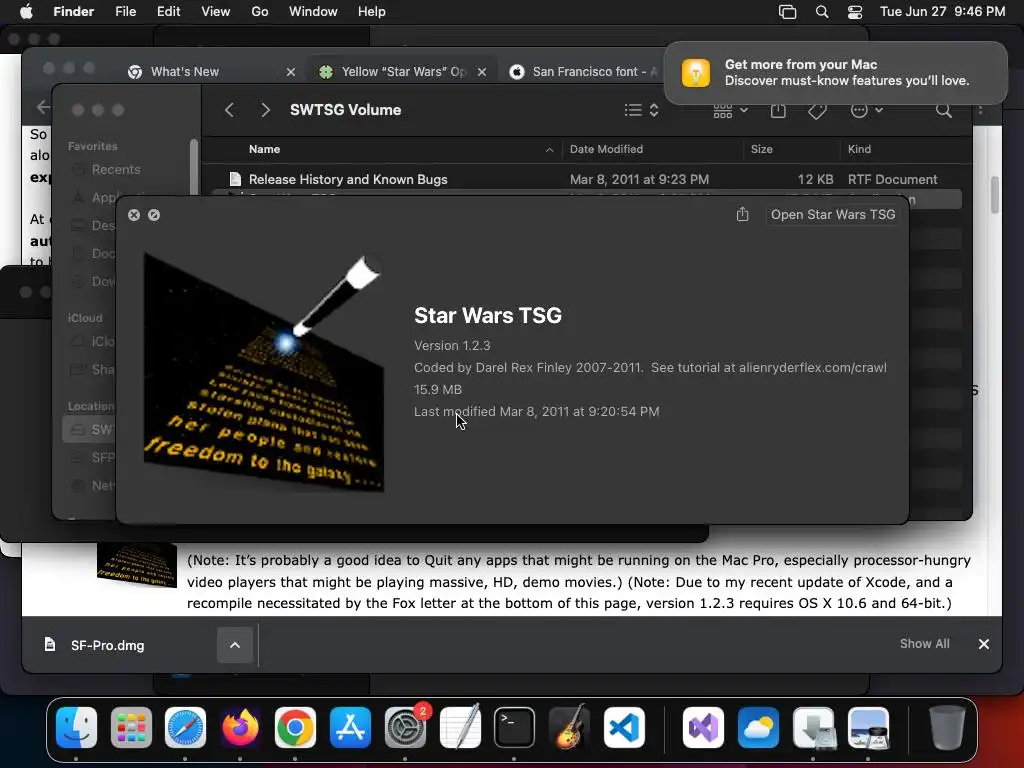Open Finder tags icon in toolbar
This screenshot has height=768, width=1024.
click(817, 110)
